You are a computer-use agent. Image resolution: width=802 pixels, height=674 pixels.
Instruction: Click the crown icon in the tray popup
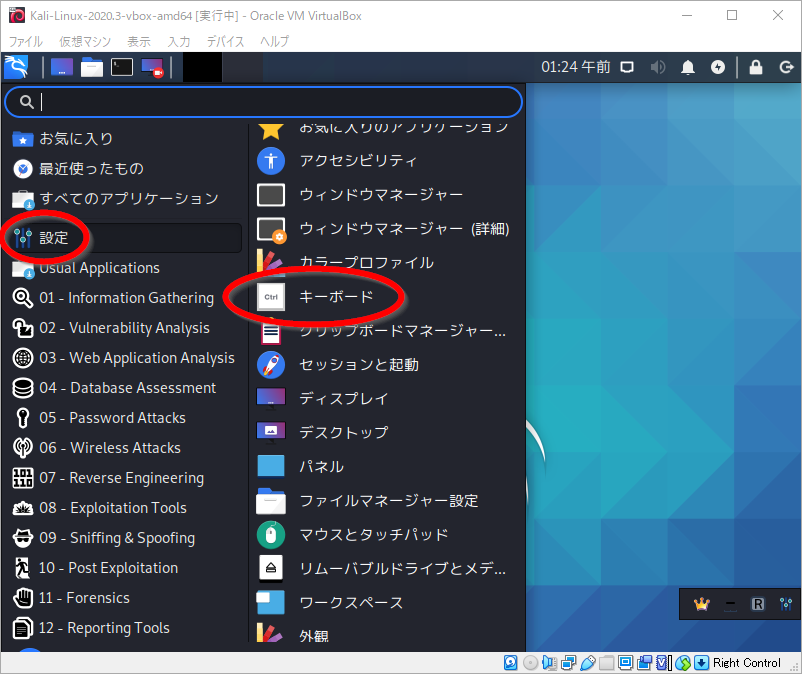702,604
